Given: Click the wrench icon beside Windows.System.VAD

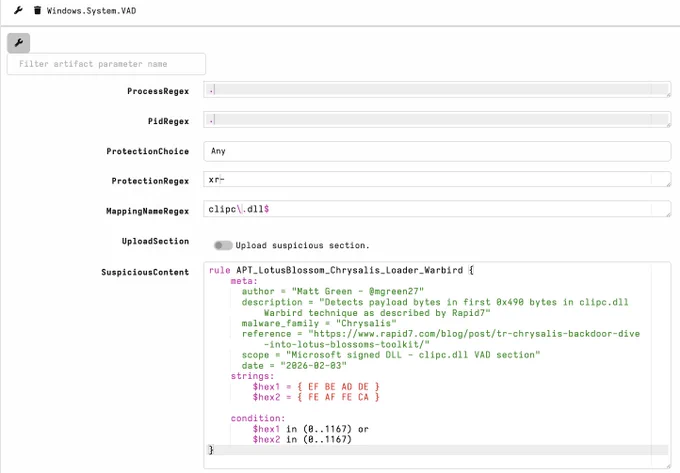Looking at the screenshot, I should click(18, 10).
